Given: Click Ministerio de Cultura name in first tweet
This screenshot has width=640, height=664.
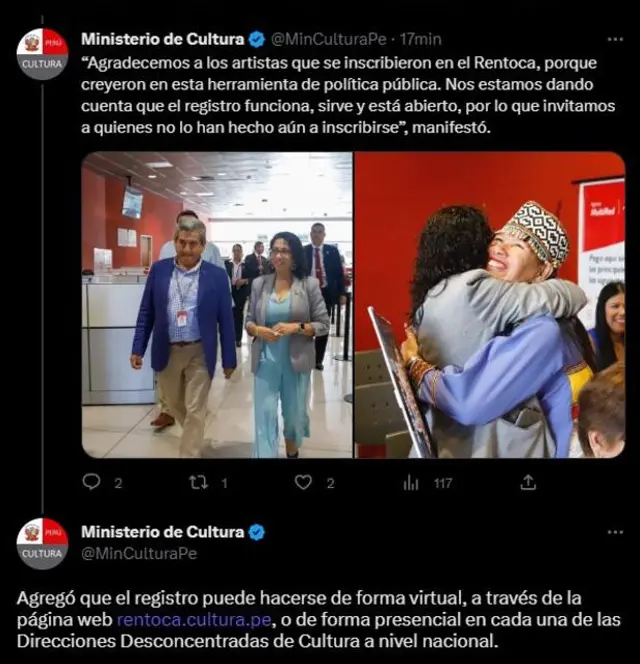Looking at the screenshot, I should pyautogui.click(x=163, y=39).
